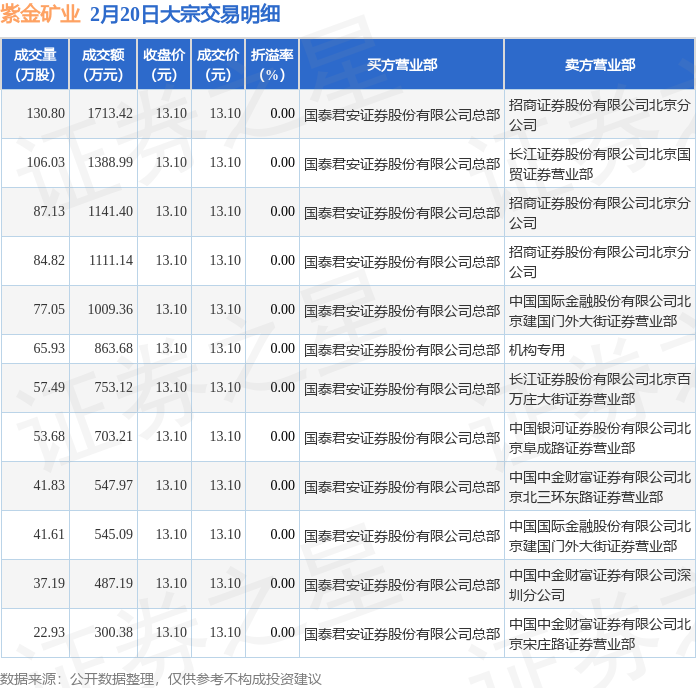Click seller 招商证券北京分公司 in 130.80 row
The width and height of the screenshot is (696, 688).
pyautogui.click(x=600, y=115)
